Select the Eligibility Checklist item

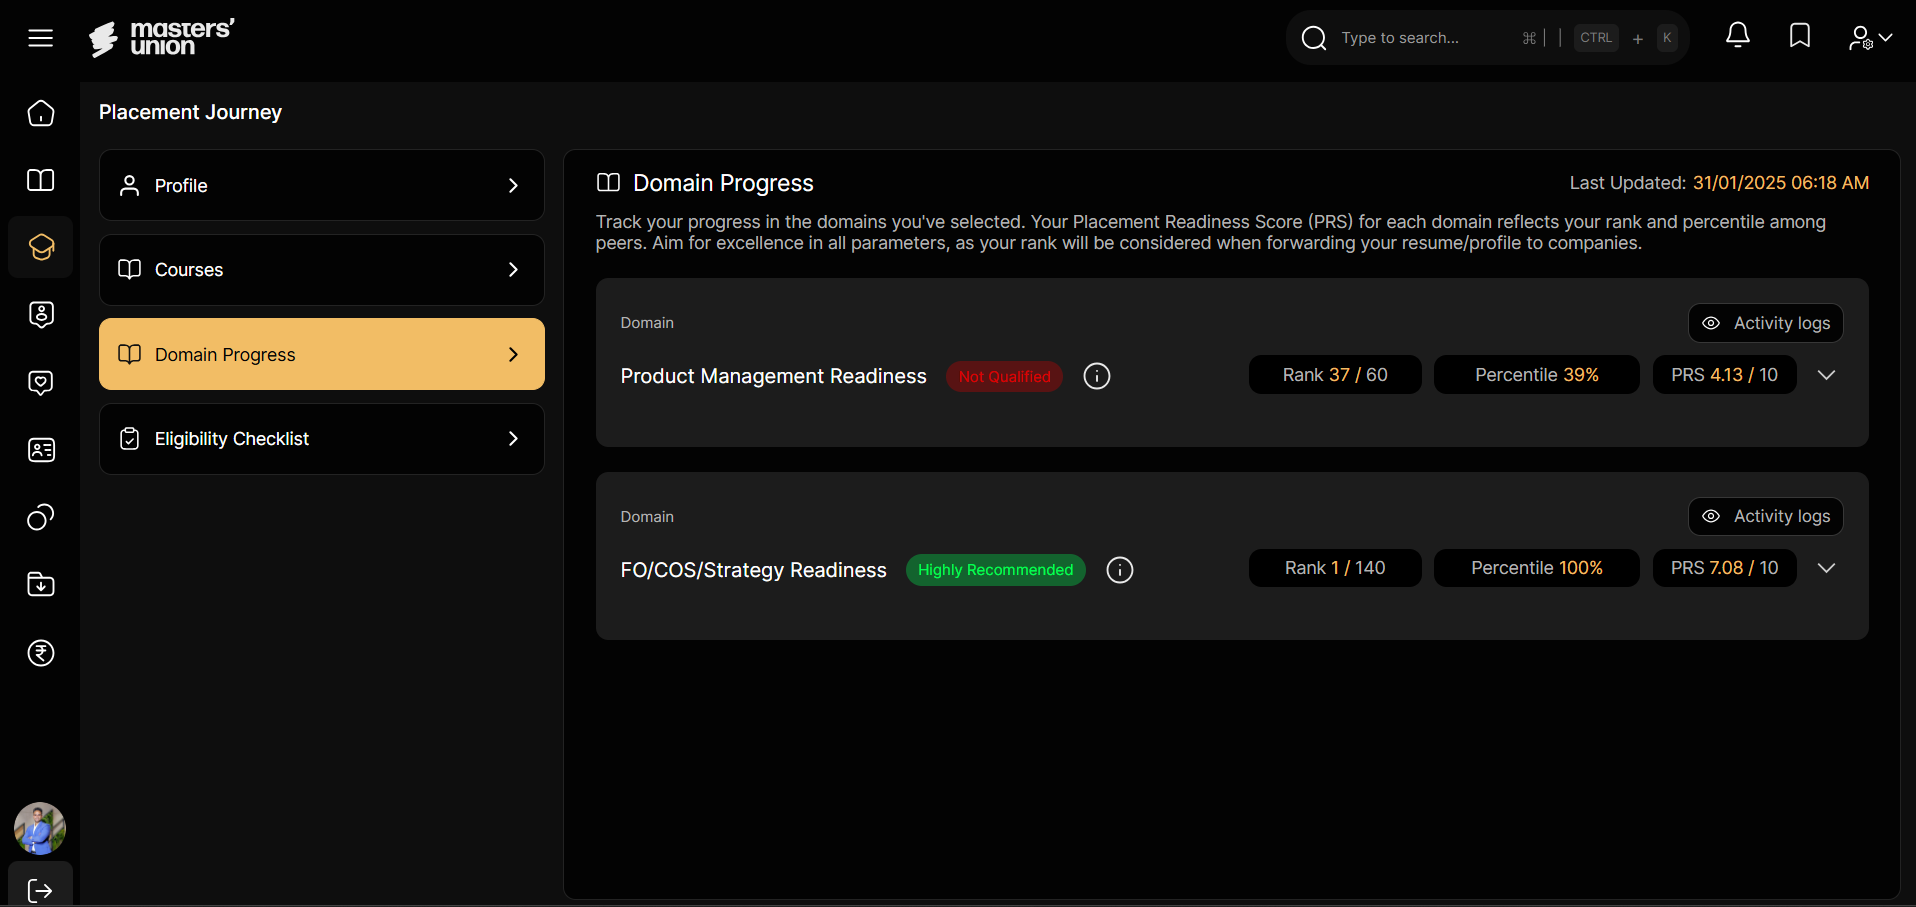click(x=321, y=439)
